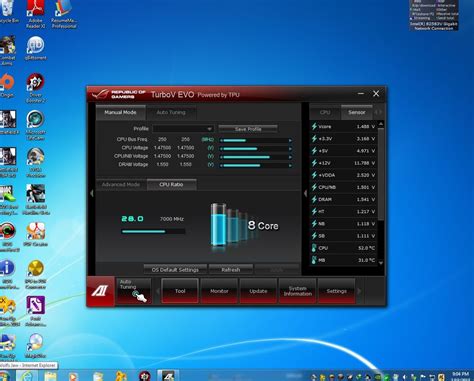Click the Save Profile button
The image size is (474, 381).
248,129
